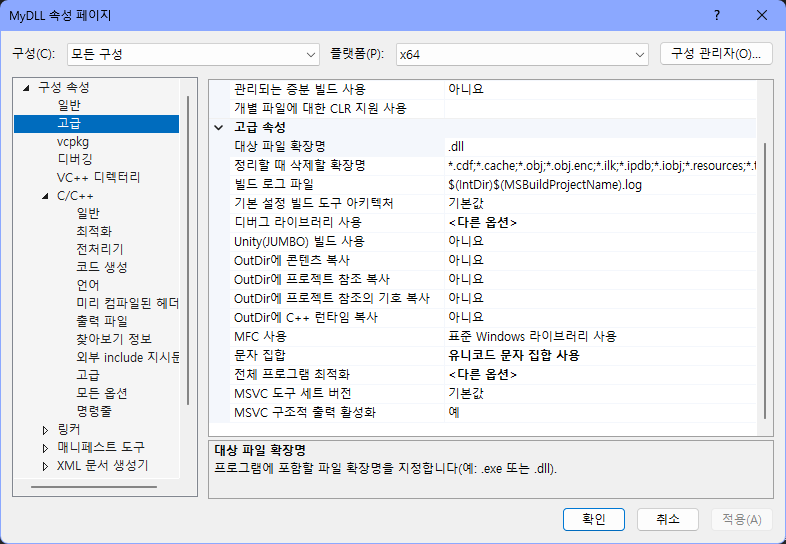Collapse the 구성 속성 tree node

pos(26,87)
